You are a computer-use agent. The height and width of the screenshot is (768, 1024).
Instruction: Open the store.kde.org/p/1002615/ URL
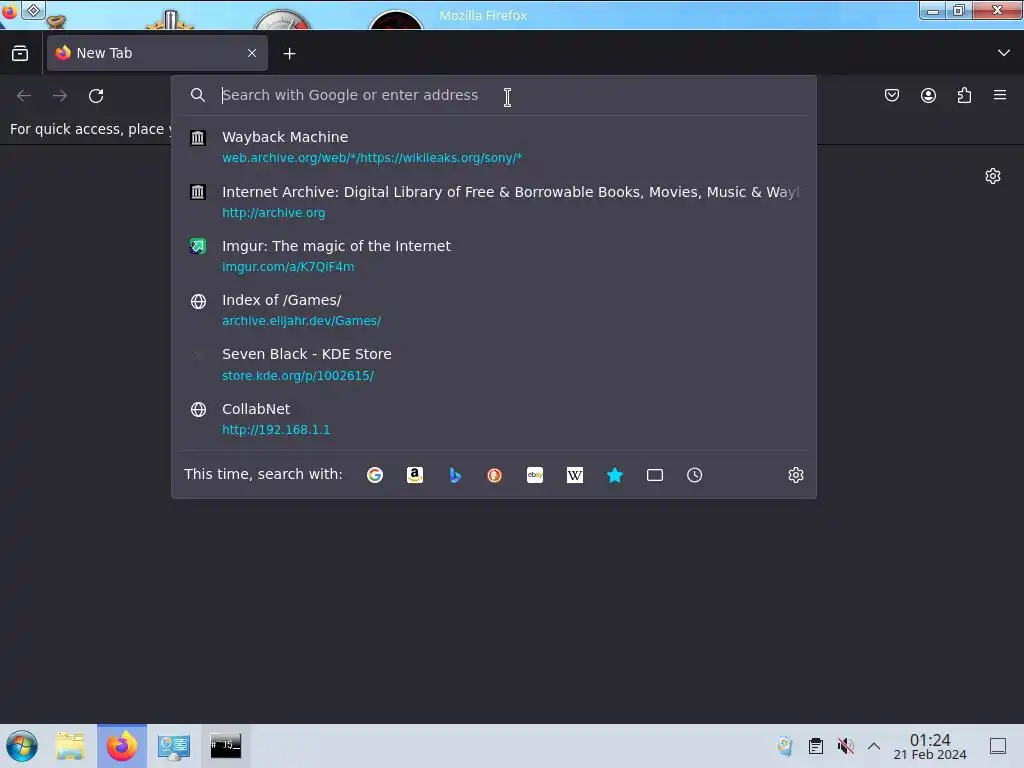pos(298,376)
